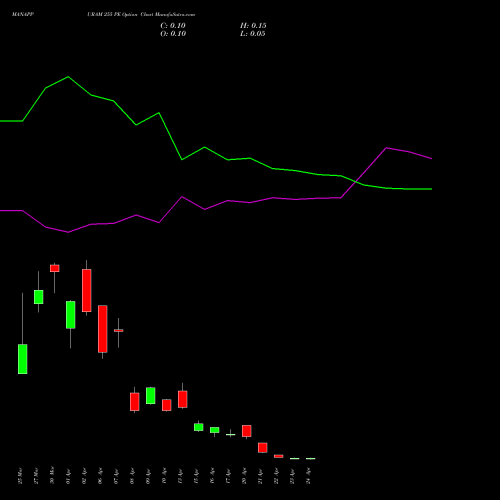500x500 pixels.
Task: Select the 22 Apr date label
Action: point(277,476)
